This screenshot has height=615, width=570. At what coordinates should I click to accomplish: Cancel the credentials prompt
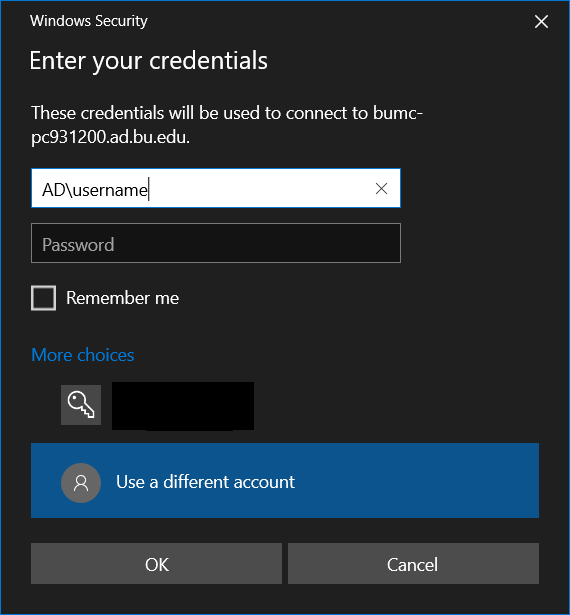point(413,564)
